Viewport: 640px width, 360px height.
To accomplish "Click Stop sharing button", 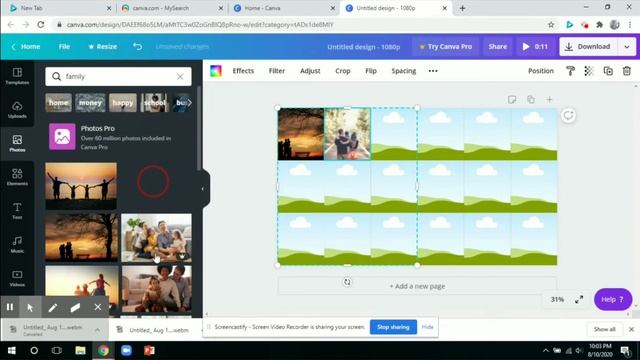I will pyautogui.click(x=393, y=327).
